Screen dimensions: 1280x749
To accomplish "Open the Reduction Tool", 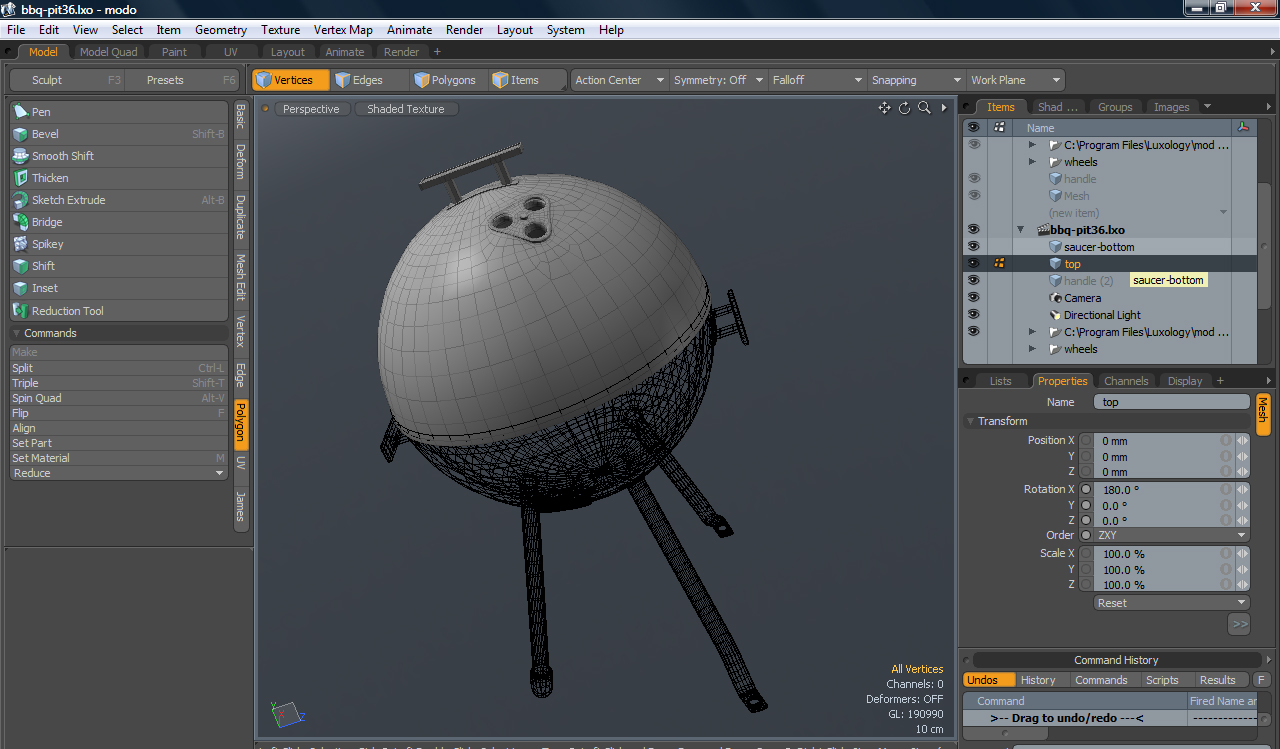I will (x=119, y=311).
